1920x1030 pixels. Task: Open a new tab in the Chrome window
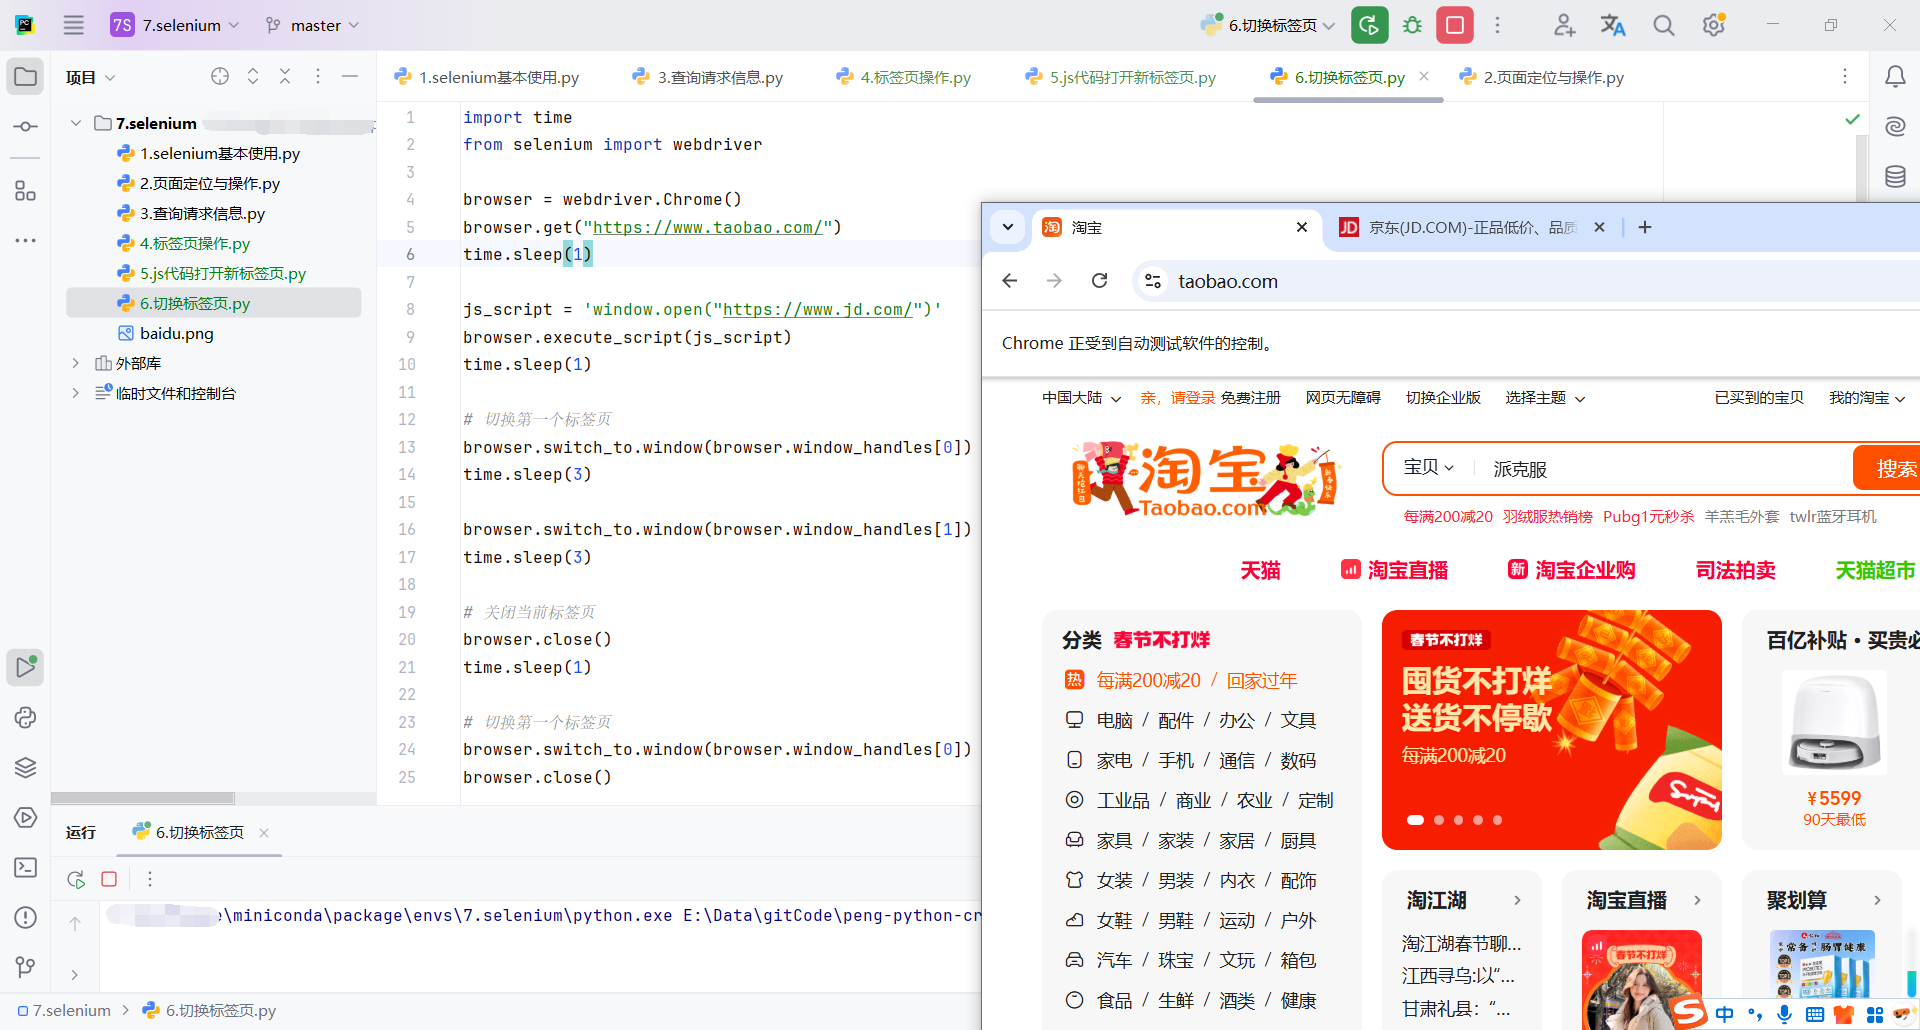(x=1645, y=227)
